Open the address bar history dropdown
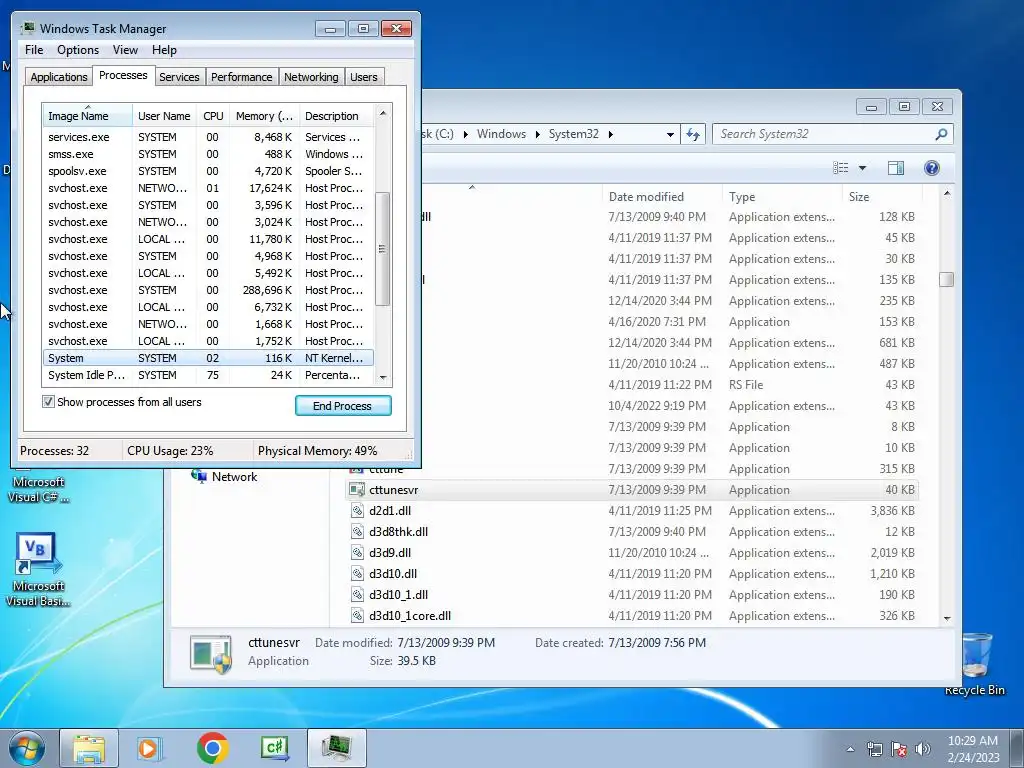1024x768 pixels. click(x=670, y=134)
